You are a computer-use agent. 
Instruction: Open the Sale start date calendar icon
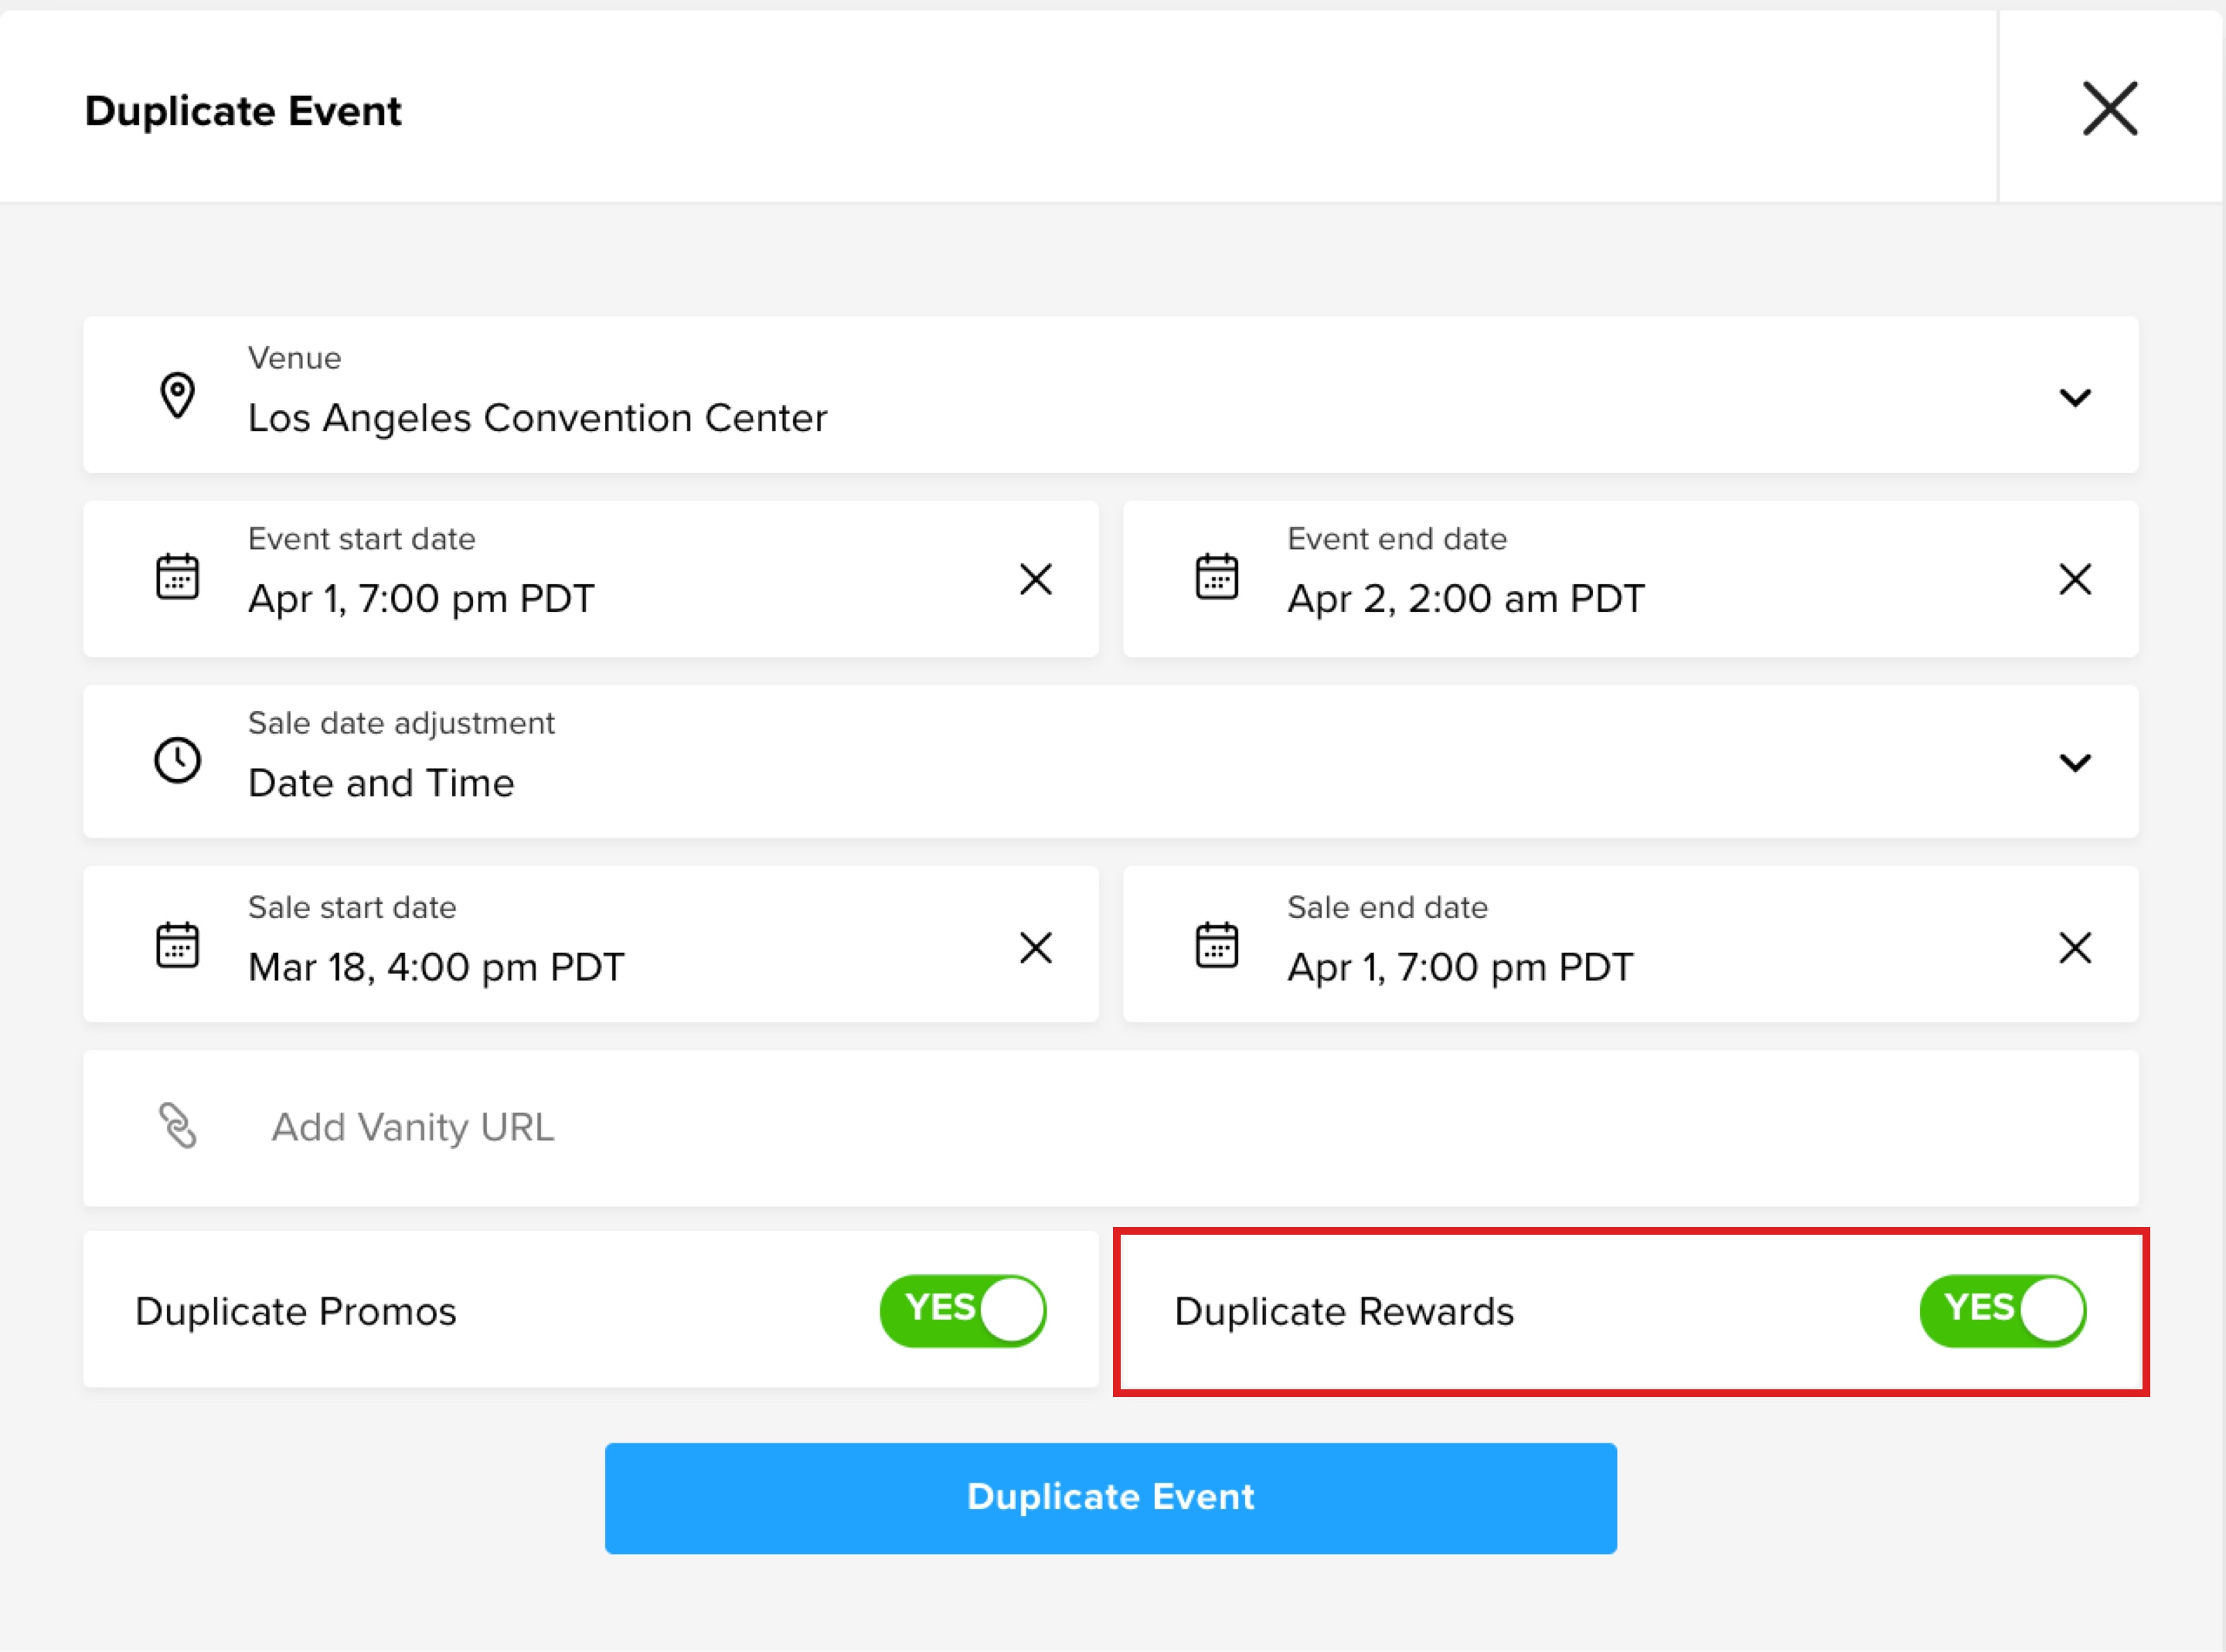click(x=178, y=945)
